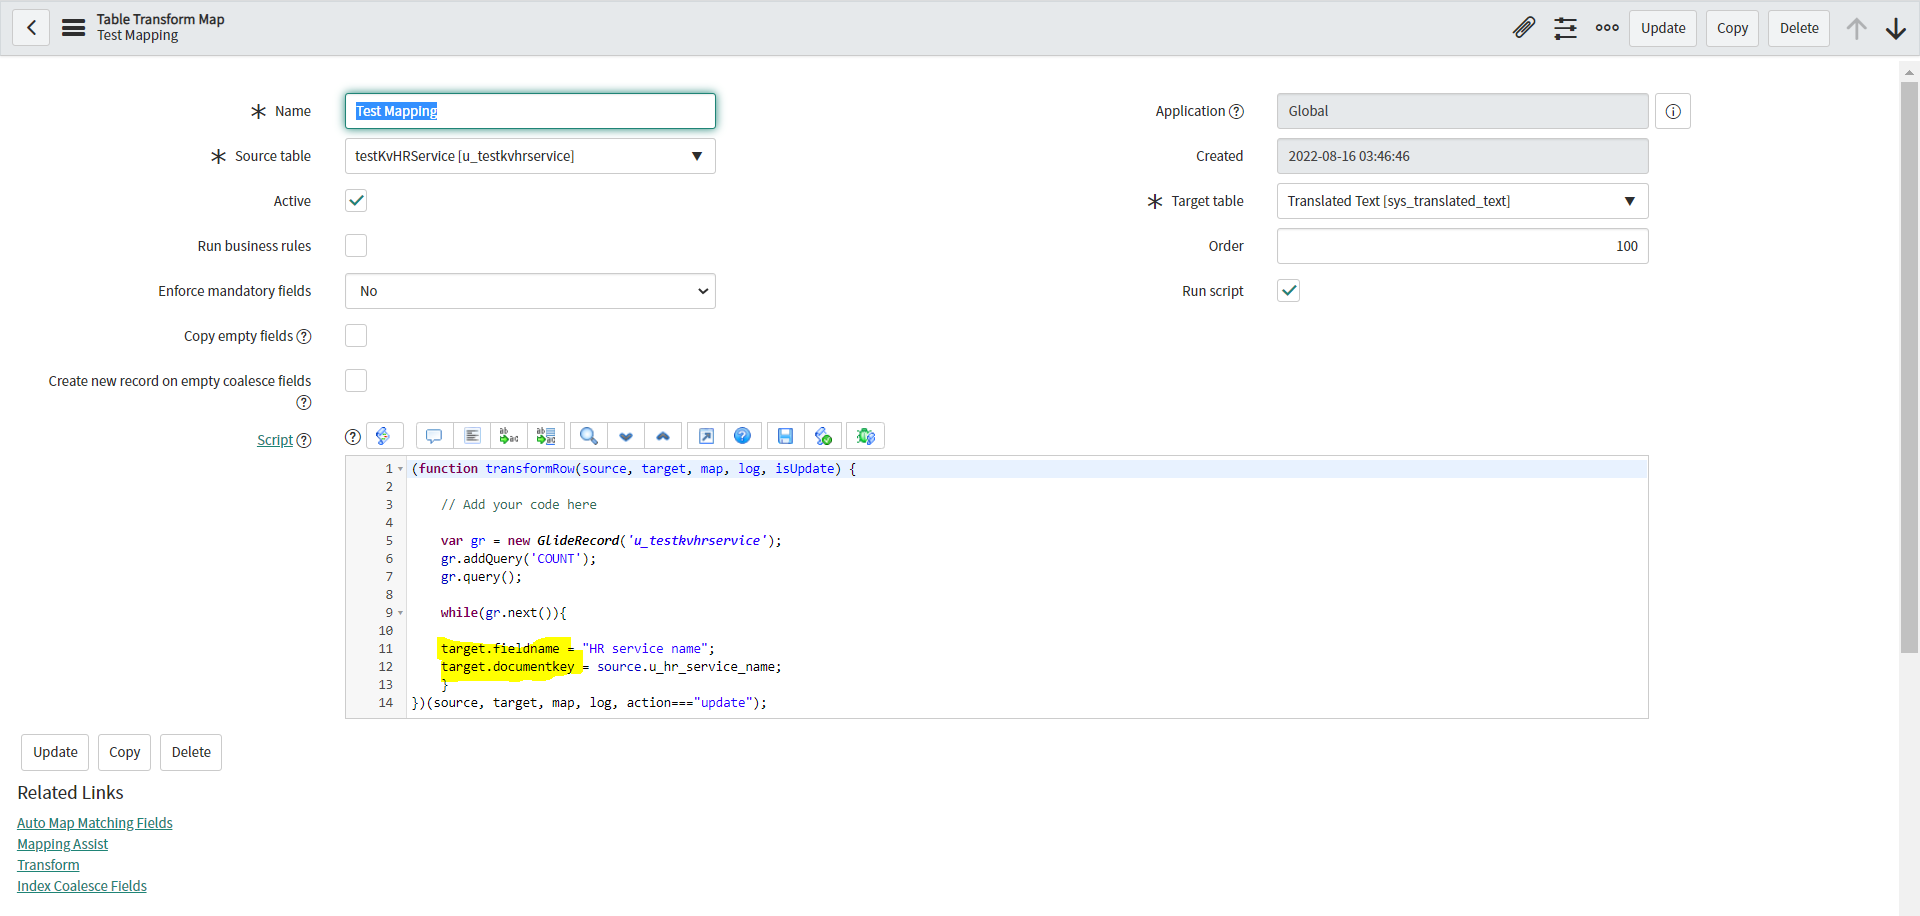Click the Auto Map Matching Fields link
The width and height of the screenshot is (1920, 916).
click(94, 822)
